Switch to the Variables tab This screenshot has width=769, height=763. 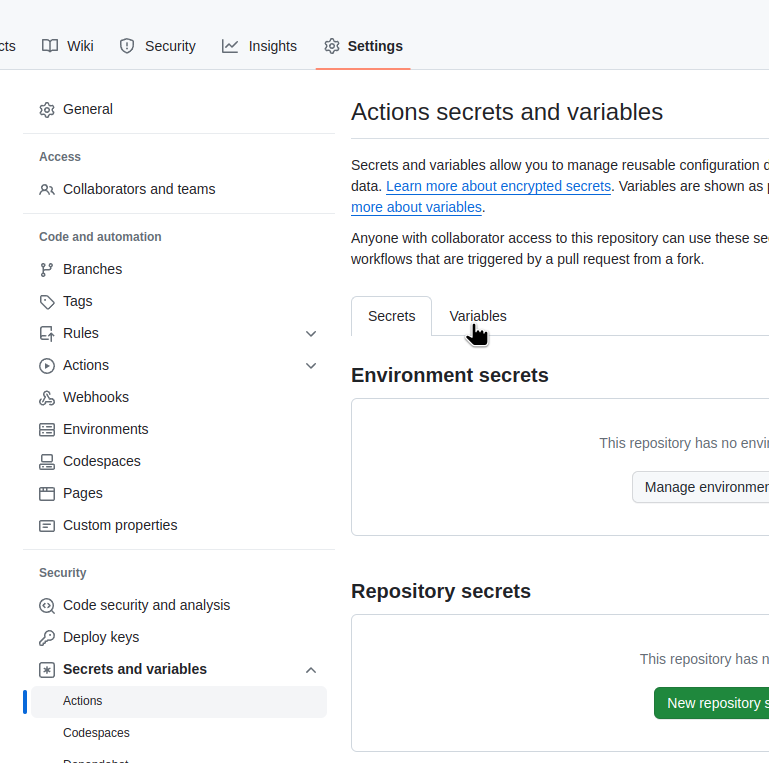[478, 316]
